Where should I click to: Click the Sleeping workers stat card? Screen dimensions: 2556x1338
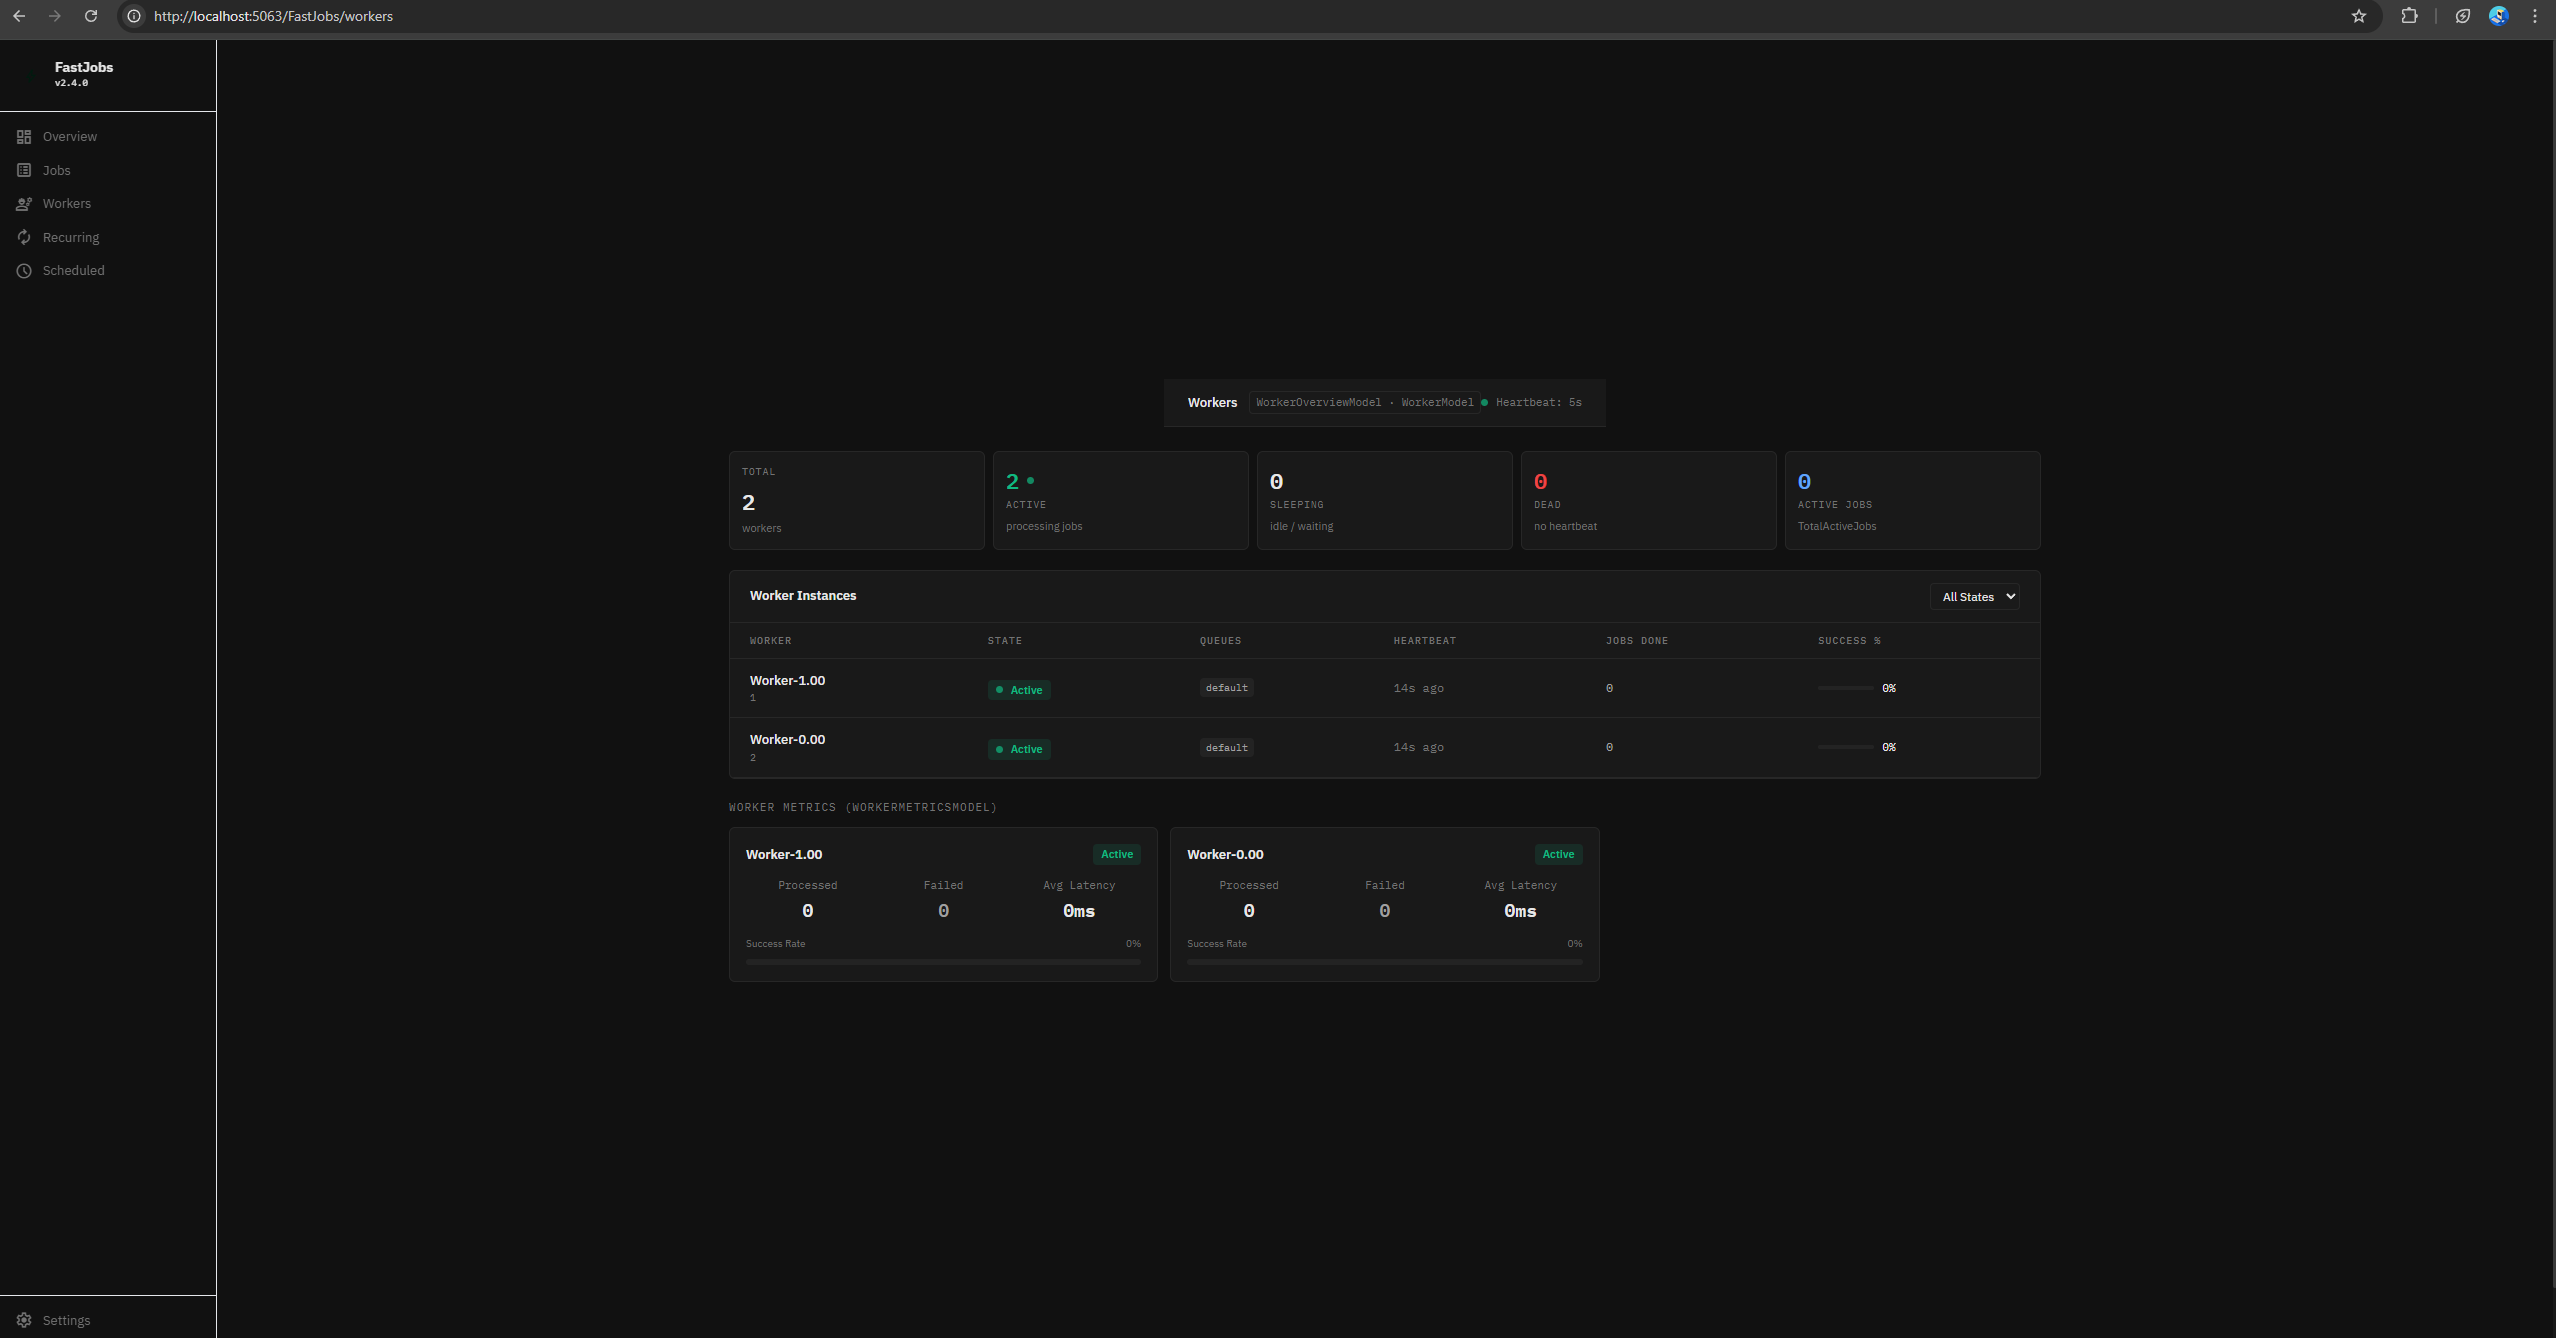click(x=1385, y=500)
